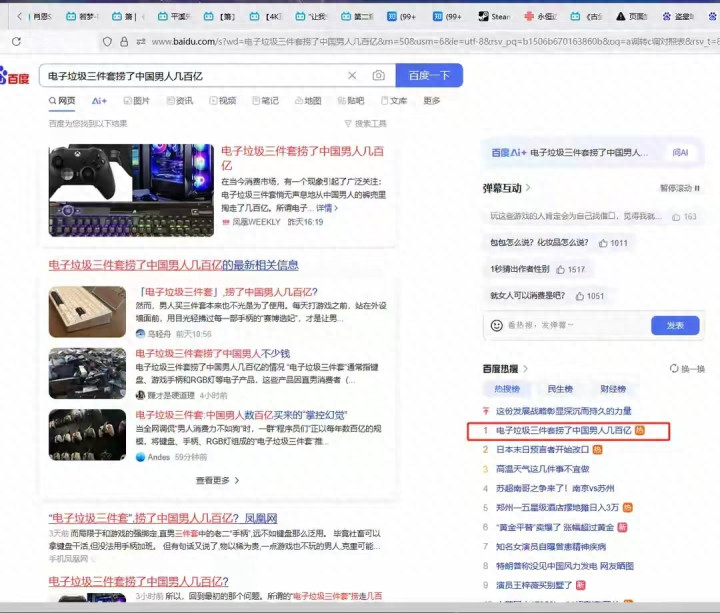Screen dimensions: 720x613
Task: Clear the search box with the X icon
Action: [x=352, y=76]
